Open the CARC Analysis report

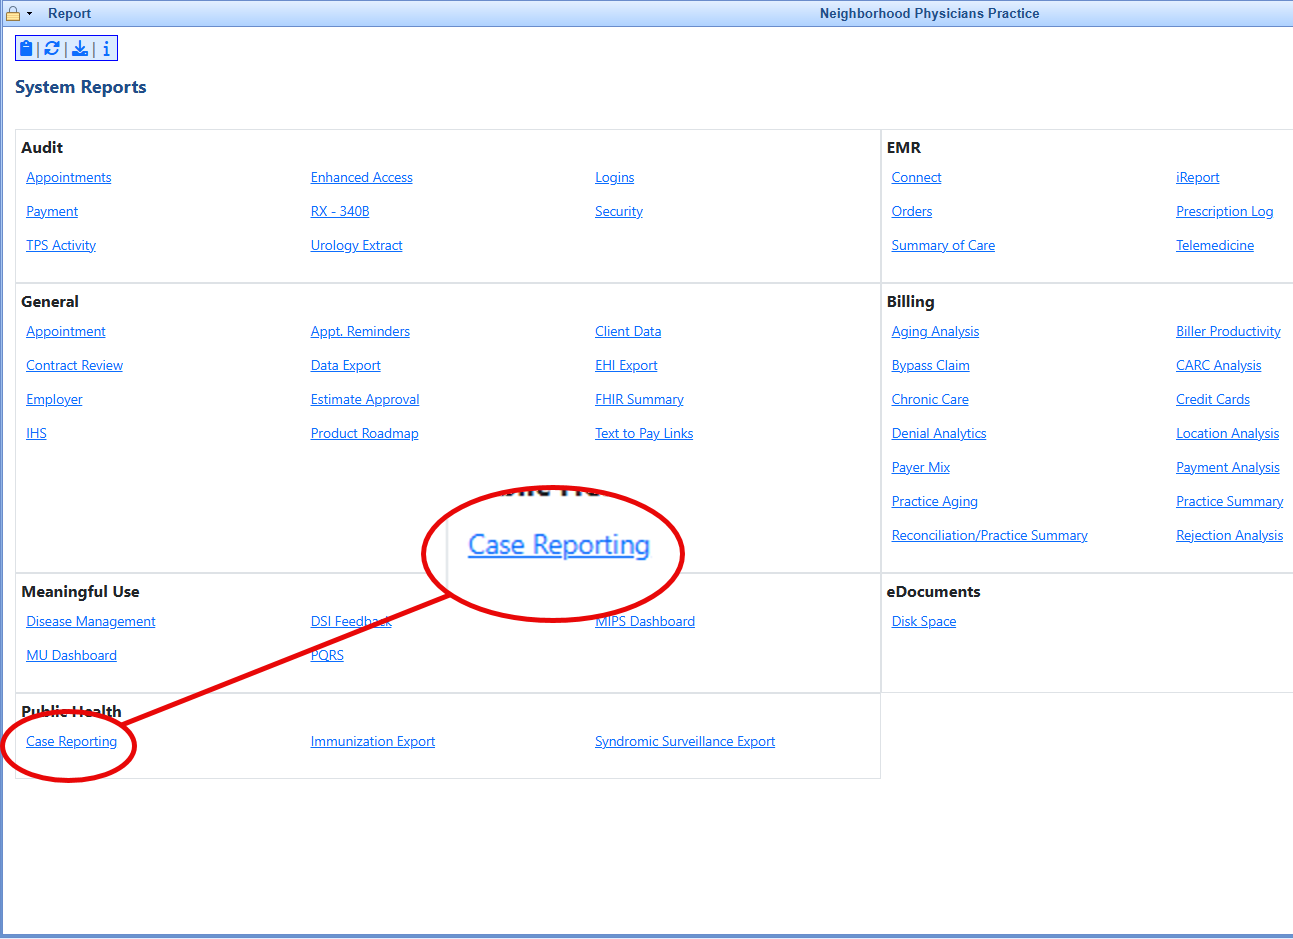pos(1219,366)
